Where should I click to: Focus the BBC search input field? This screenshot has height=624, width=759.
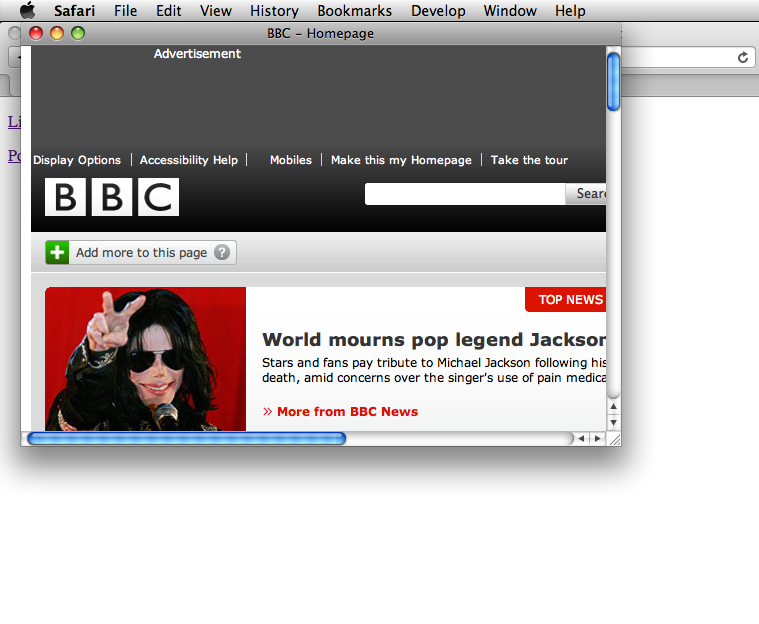465,194
